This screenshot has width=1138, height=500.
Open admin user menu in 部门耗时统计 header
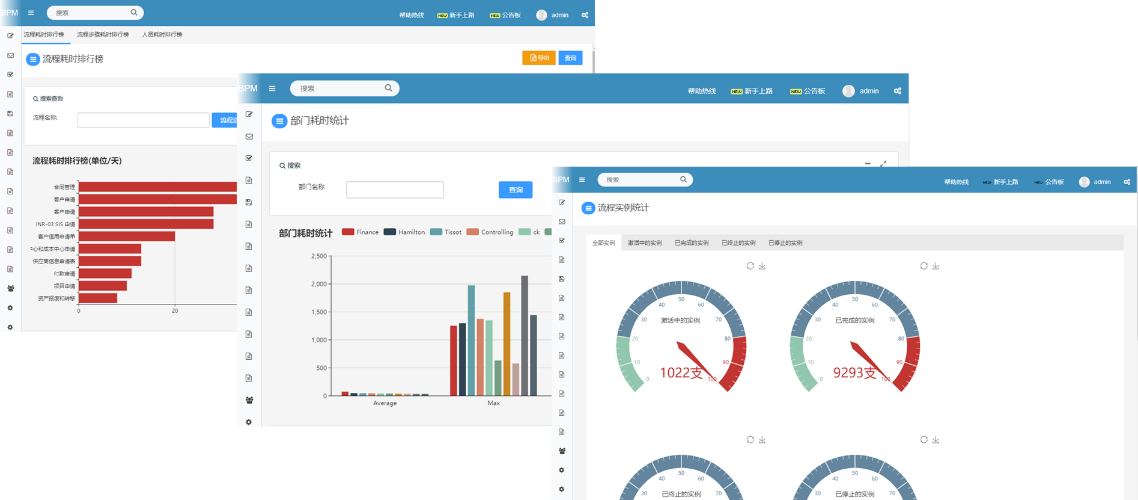[x=861, y=91]
